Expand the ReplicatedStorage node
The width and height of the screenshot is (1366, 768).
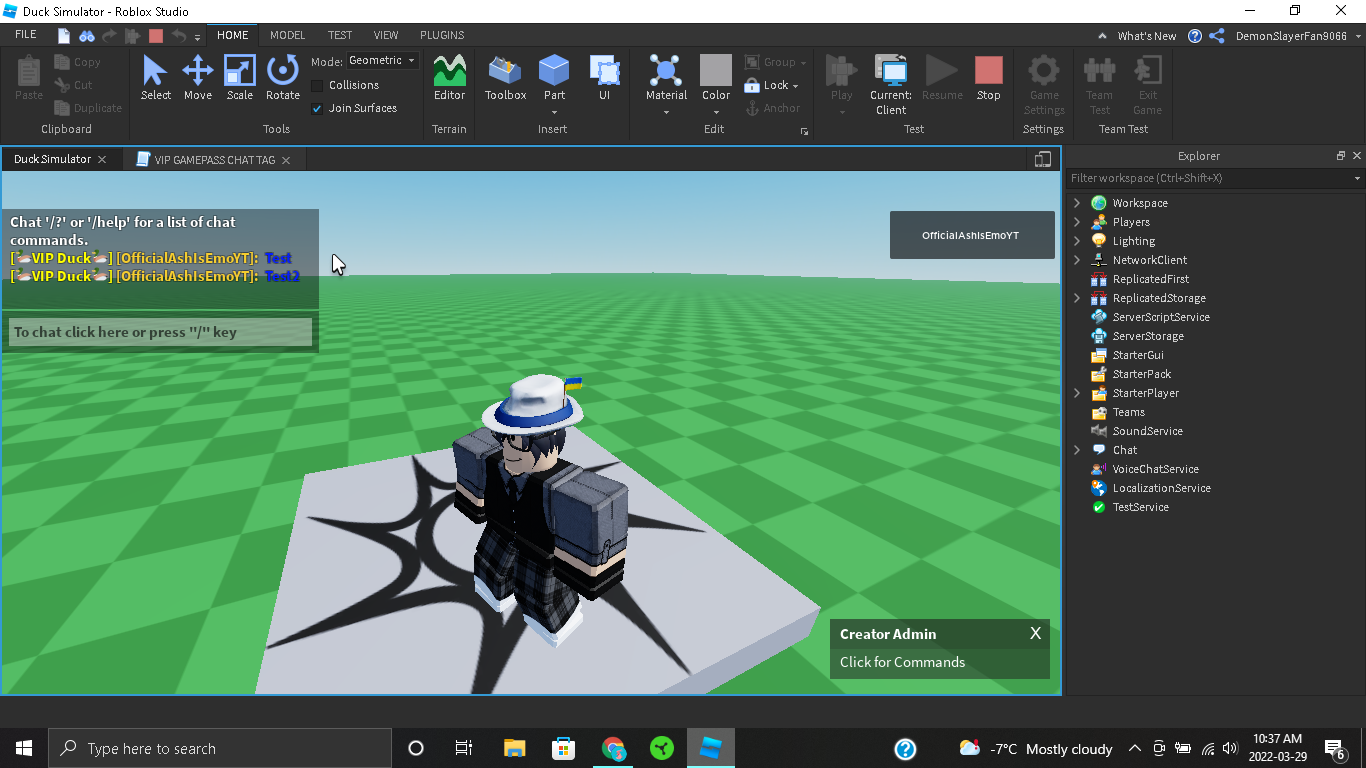pos(1077,298)
